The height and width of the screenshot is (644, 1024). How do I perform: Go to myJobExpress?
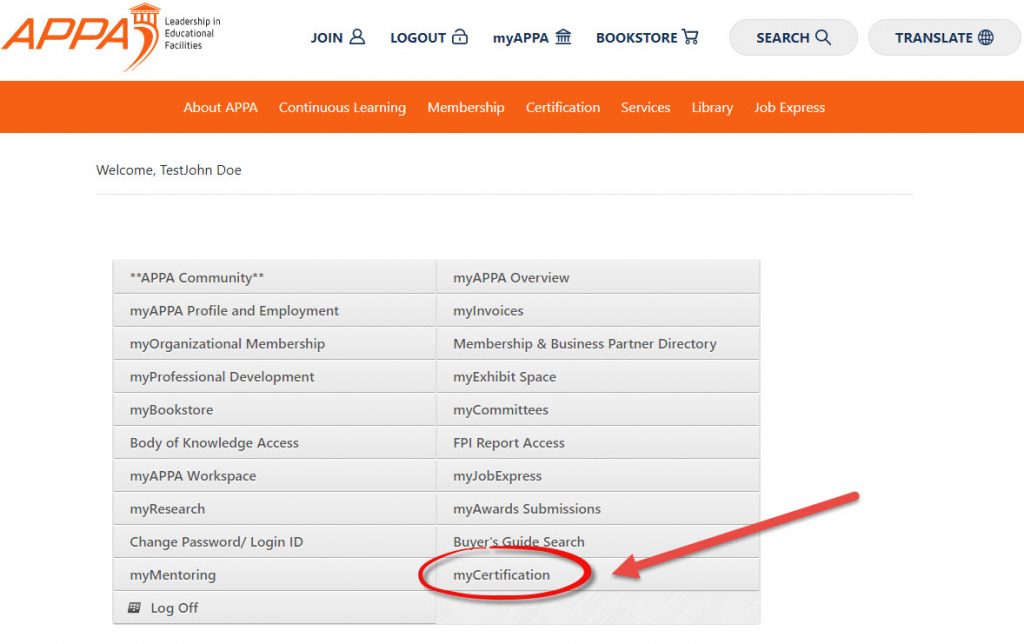(x=598, y=475)
